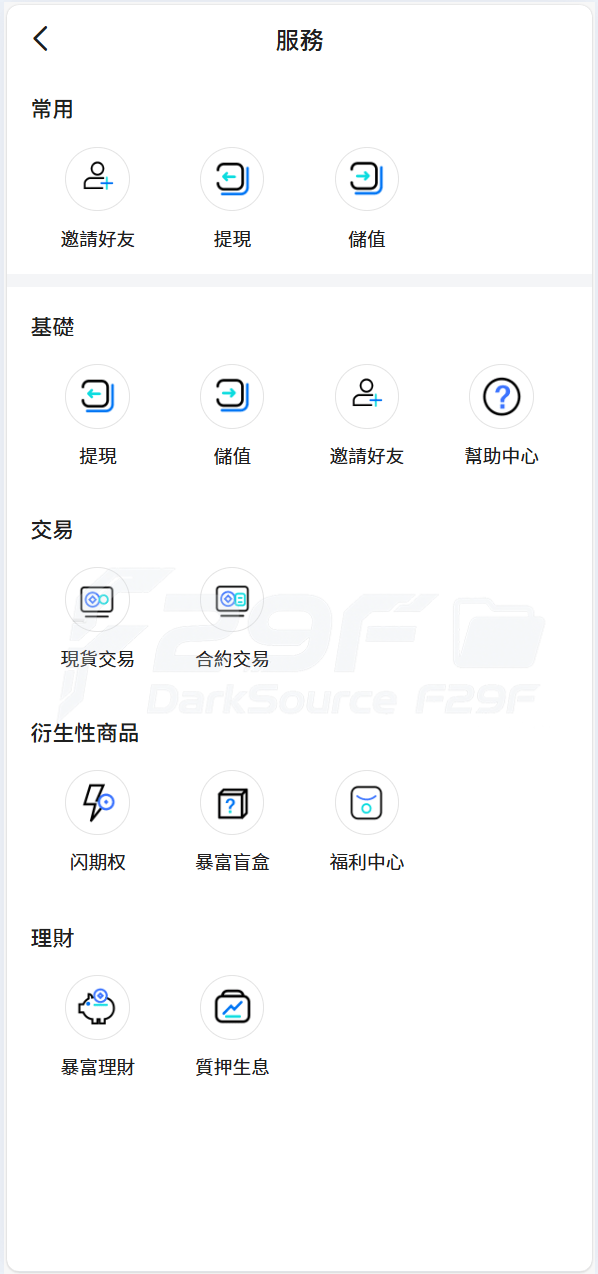Go back using the top-left arrow
Screen dimensions: 598x1274
pos(40,39)
